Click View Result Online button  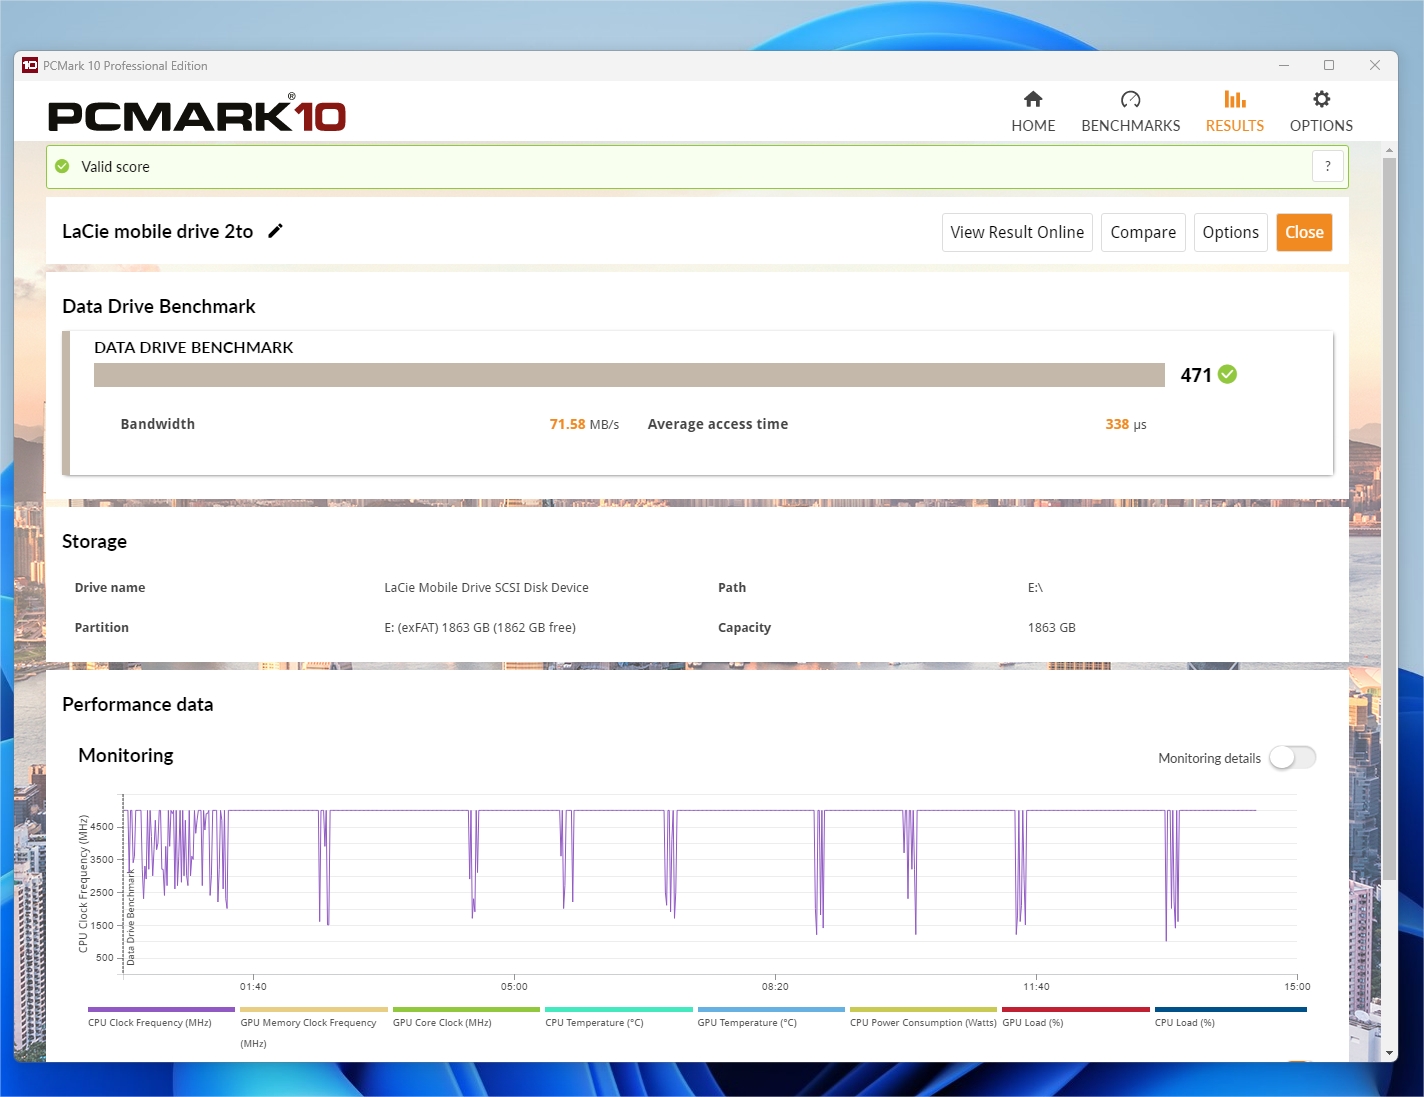point(1017,232)
